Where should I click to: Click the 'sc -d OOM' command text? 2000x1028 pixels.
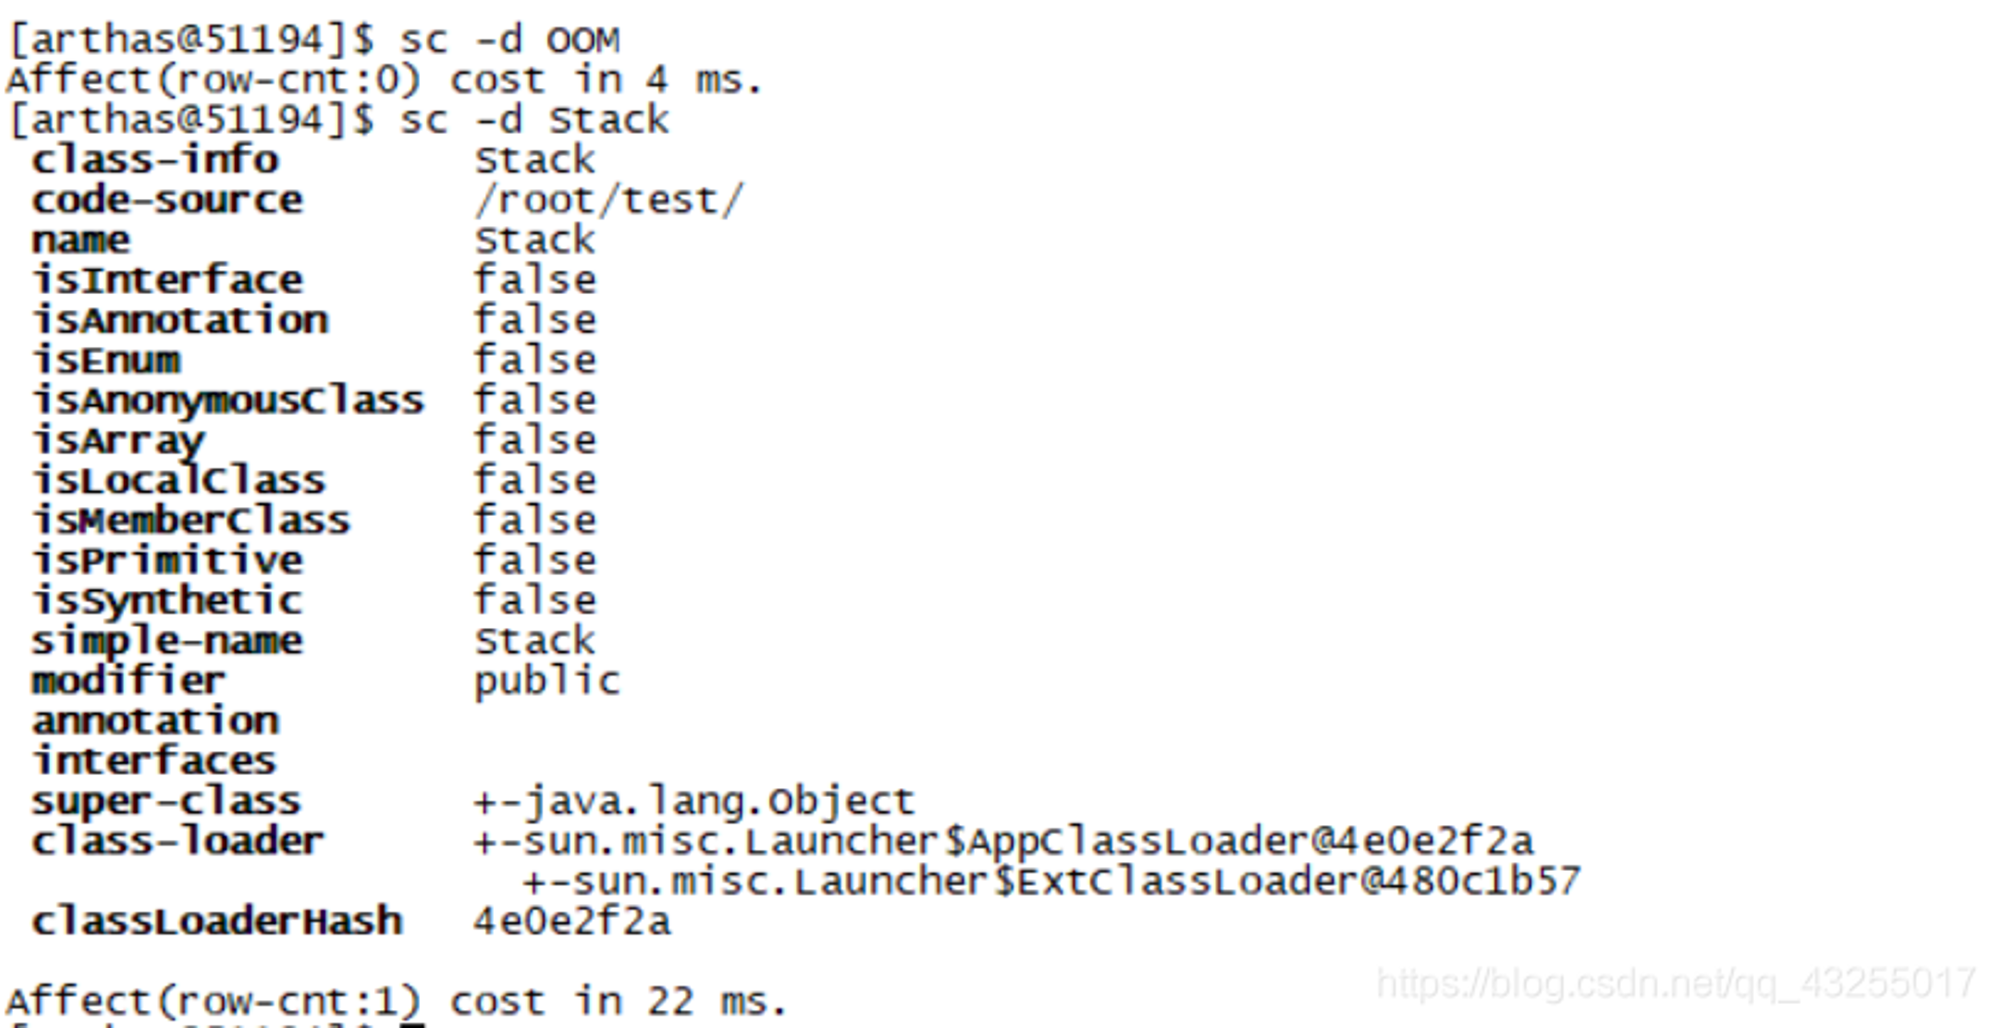(510, 40)
